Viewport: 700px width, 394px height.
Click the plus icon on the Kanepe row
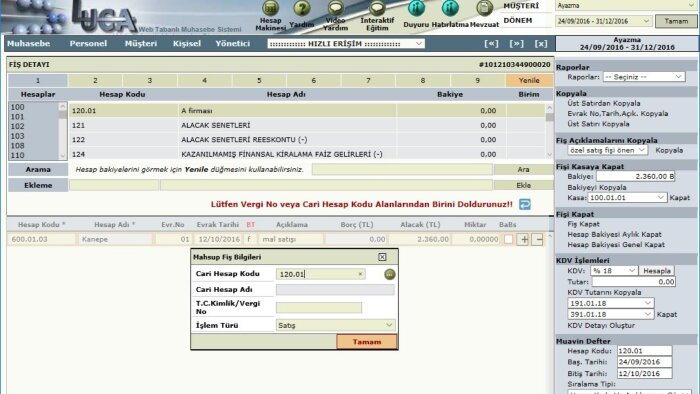pos(524,240)
